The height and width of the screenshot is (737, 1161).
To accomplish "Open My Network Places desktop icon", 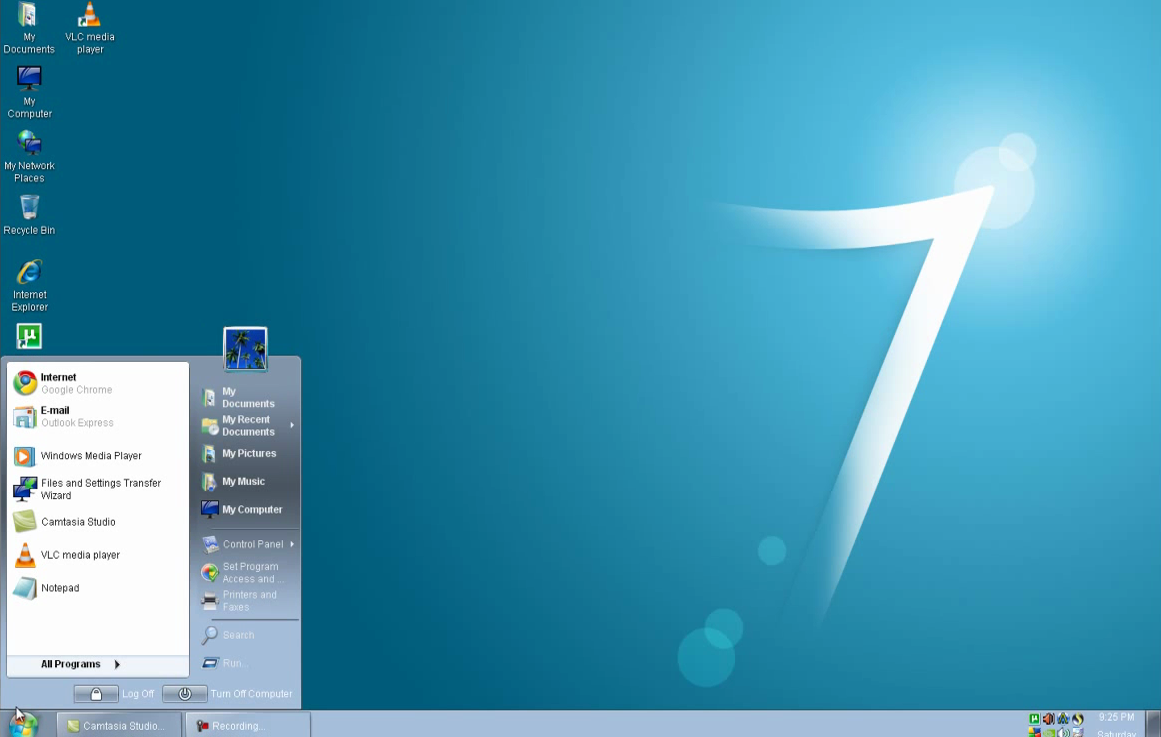I will (29, 156).
